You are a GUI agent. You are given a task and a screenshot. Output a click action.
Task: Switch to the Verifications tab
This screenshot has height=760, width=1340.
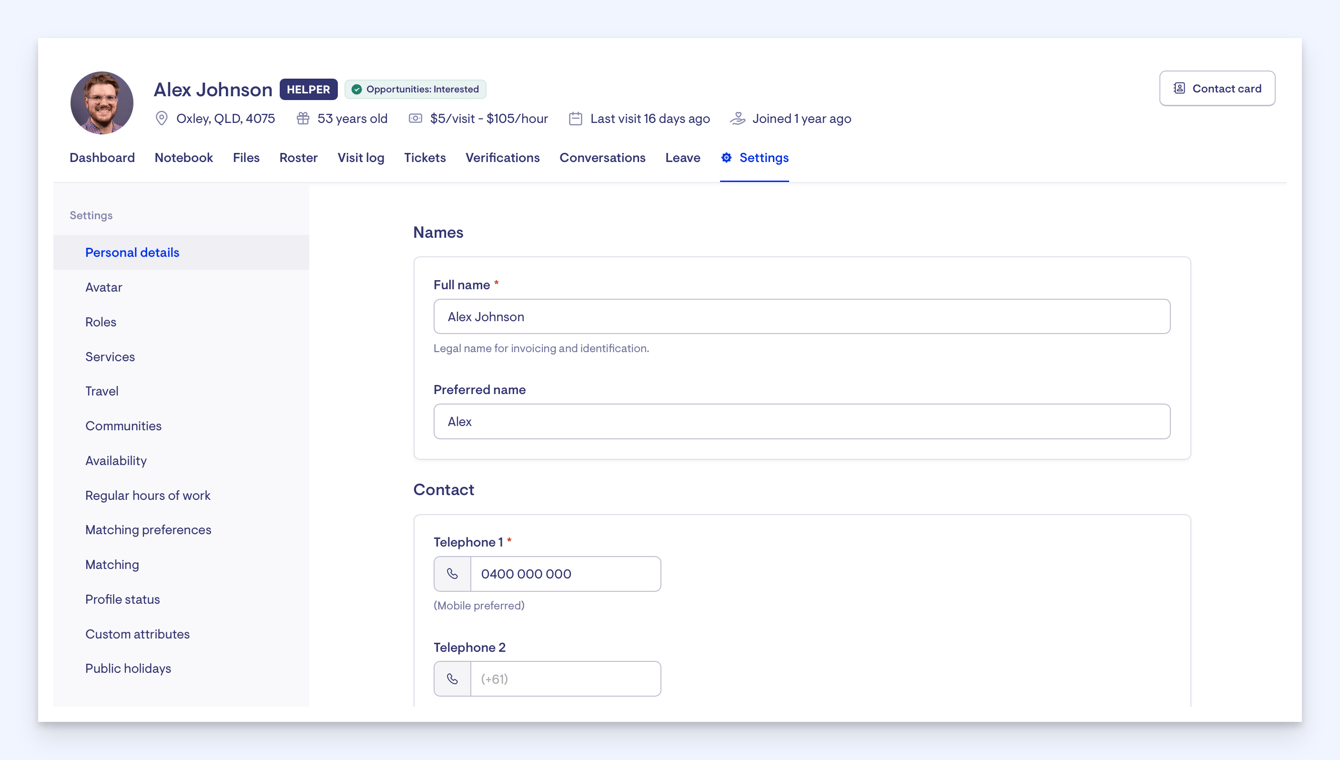click(x=503, y=158)
